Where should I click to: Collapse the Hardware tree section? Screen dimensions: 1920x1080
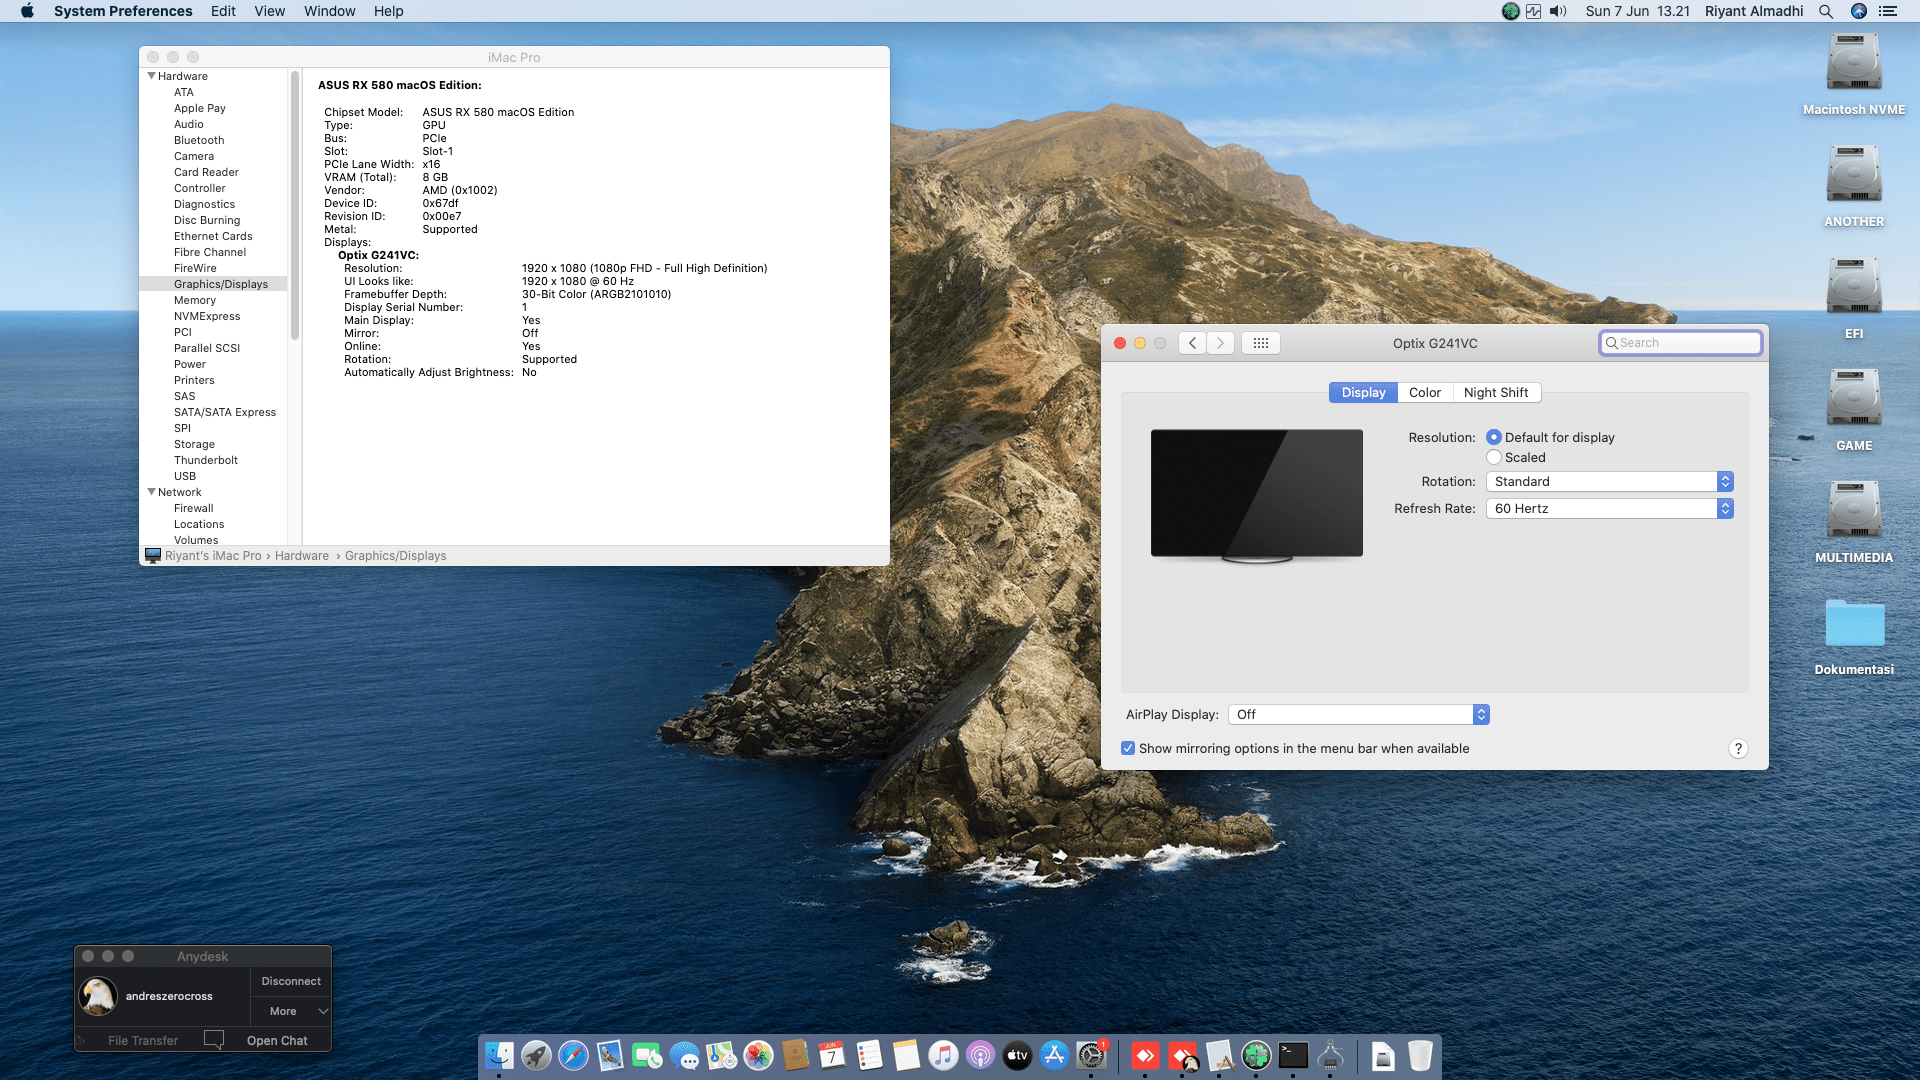click(x=151, y=76)
